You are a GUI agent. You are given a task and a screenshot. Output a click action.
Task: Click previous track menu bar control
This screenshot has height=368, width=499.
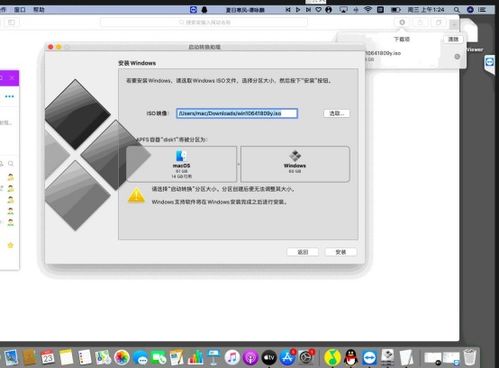[x=288, y=10]
